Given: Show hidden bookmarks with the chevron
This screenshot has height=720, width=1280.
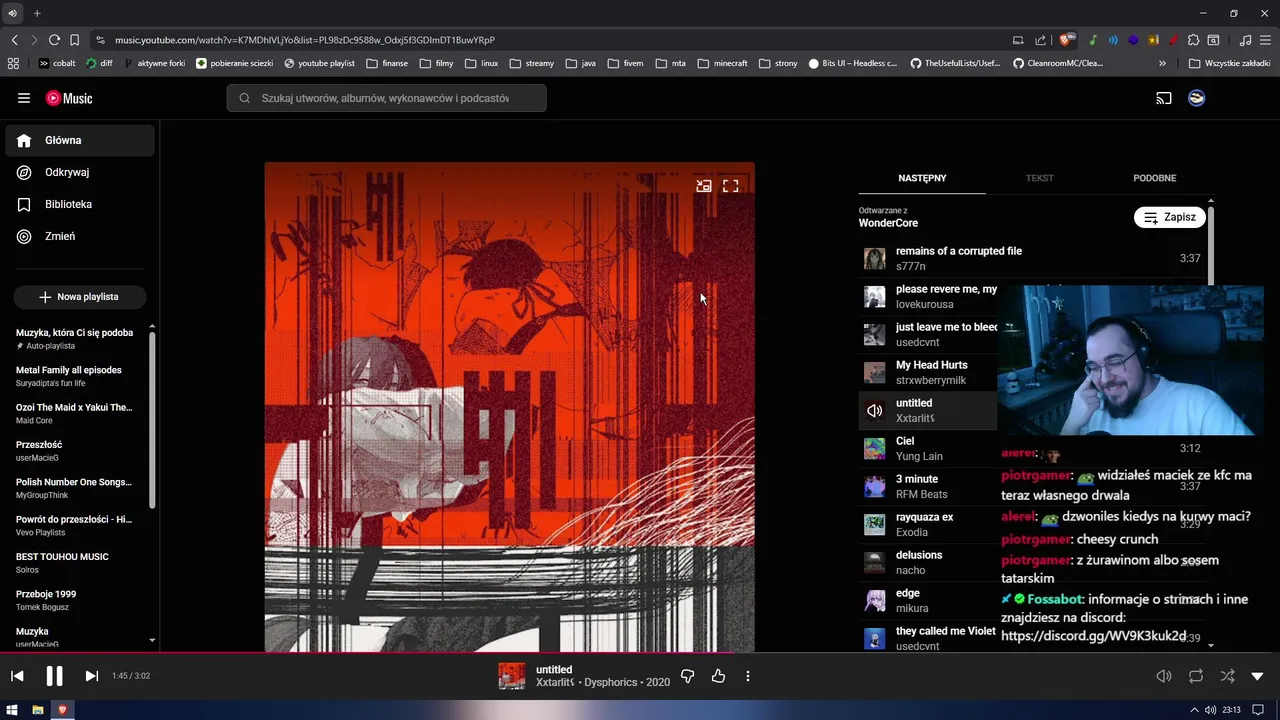Looking at the screenshot, I should [1162, 63].
